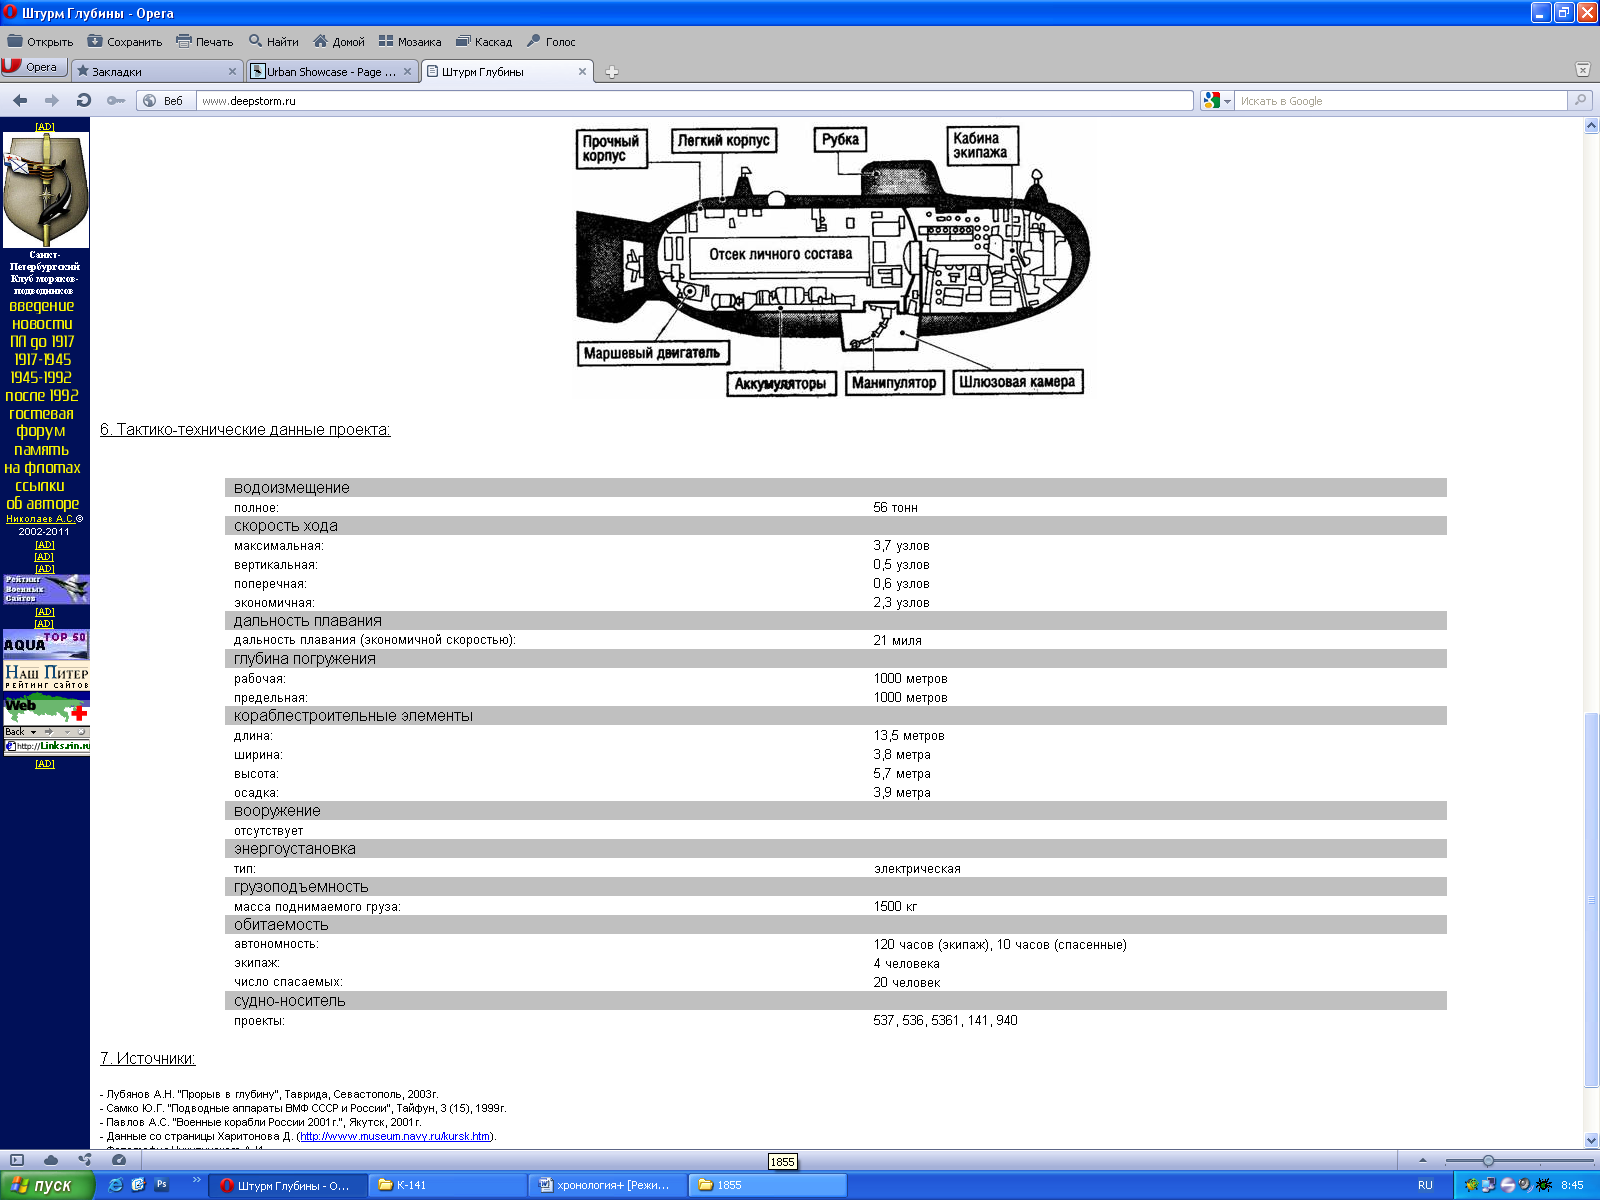The width and height of the screenshot is (1600, 1200).
Task: Click the Николаев А.С. author link
Action: (40, 519)
